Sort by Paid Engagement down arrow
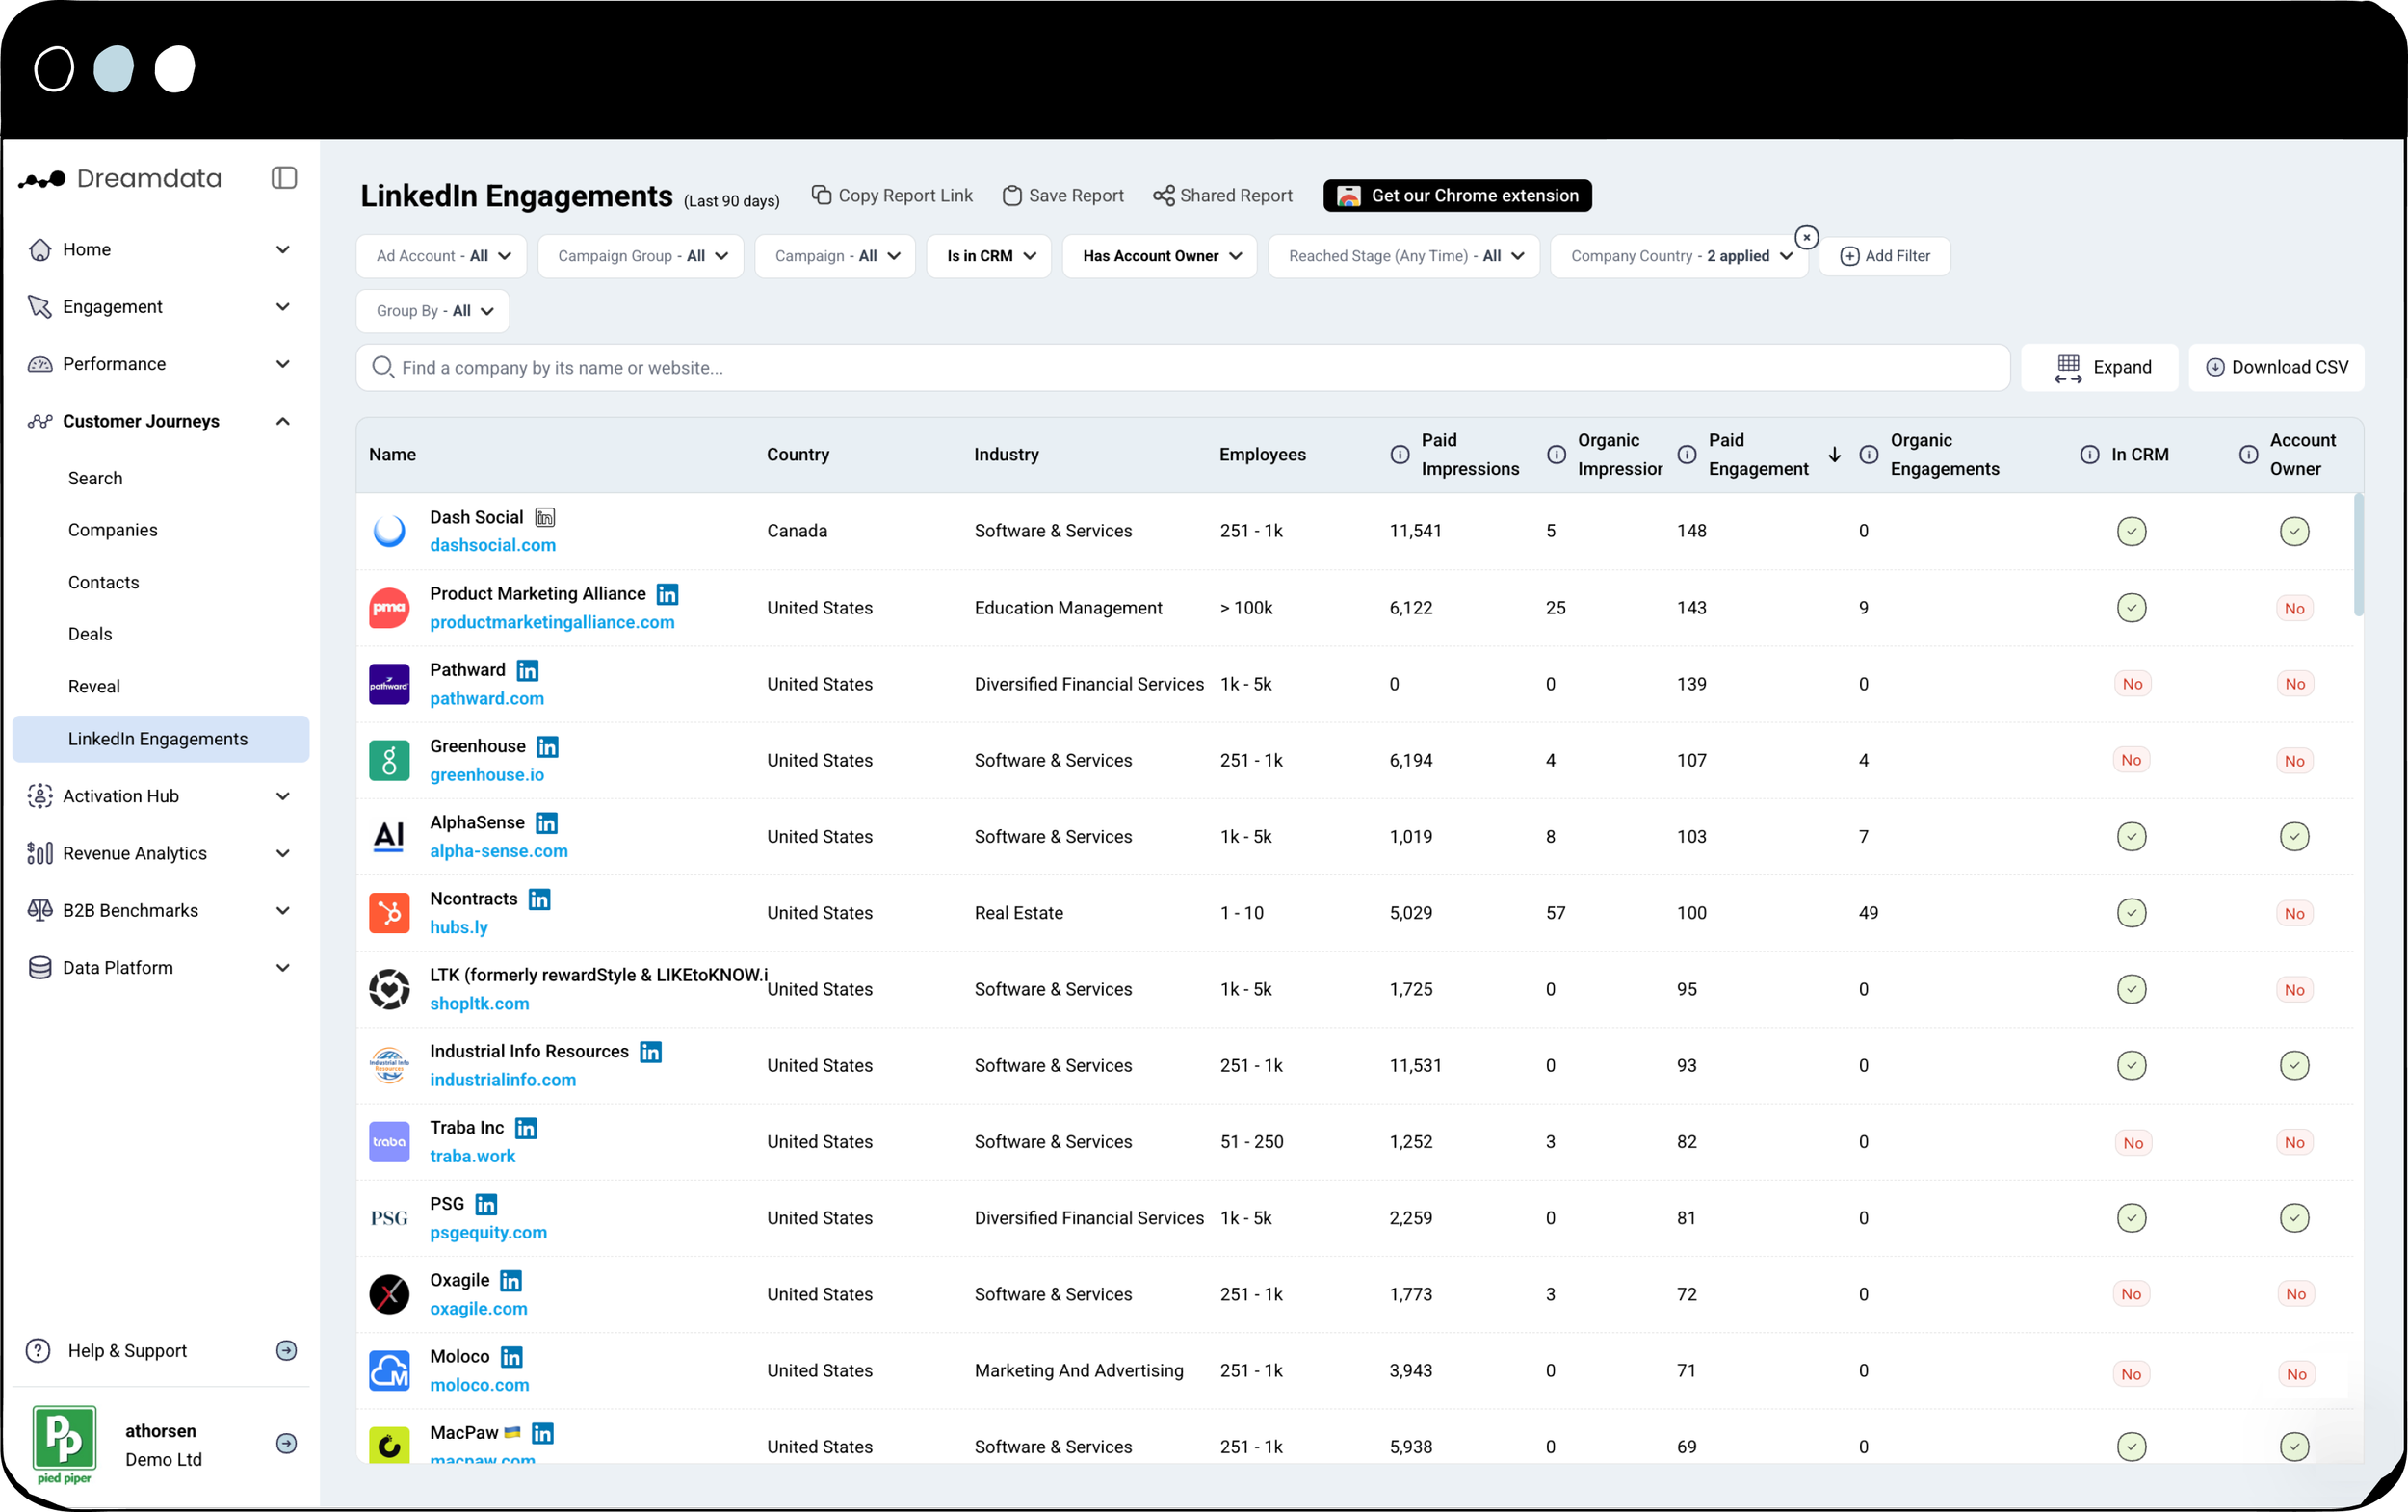 click(x=1834, y=454)
